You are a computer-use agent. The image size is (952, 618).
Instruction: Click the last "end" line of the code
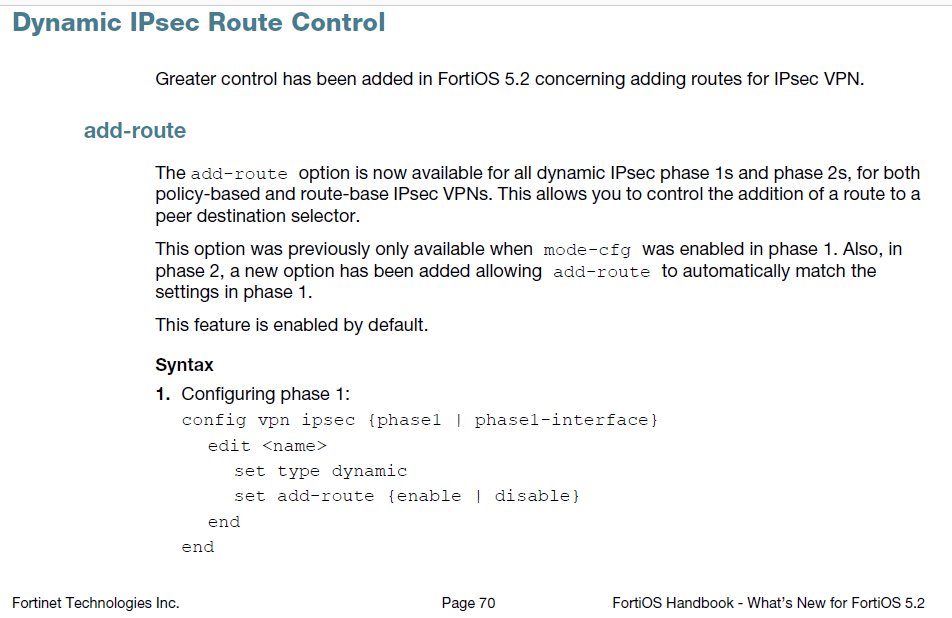coord(197,547)
